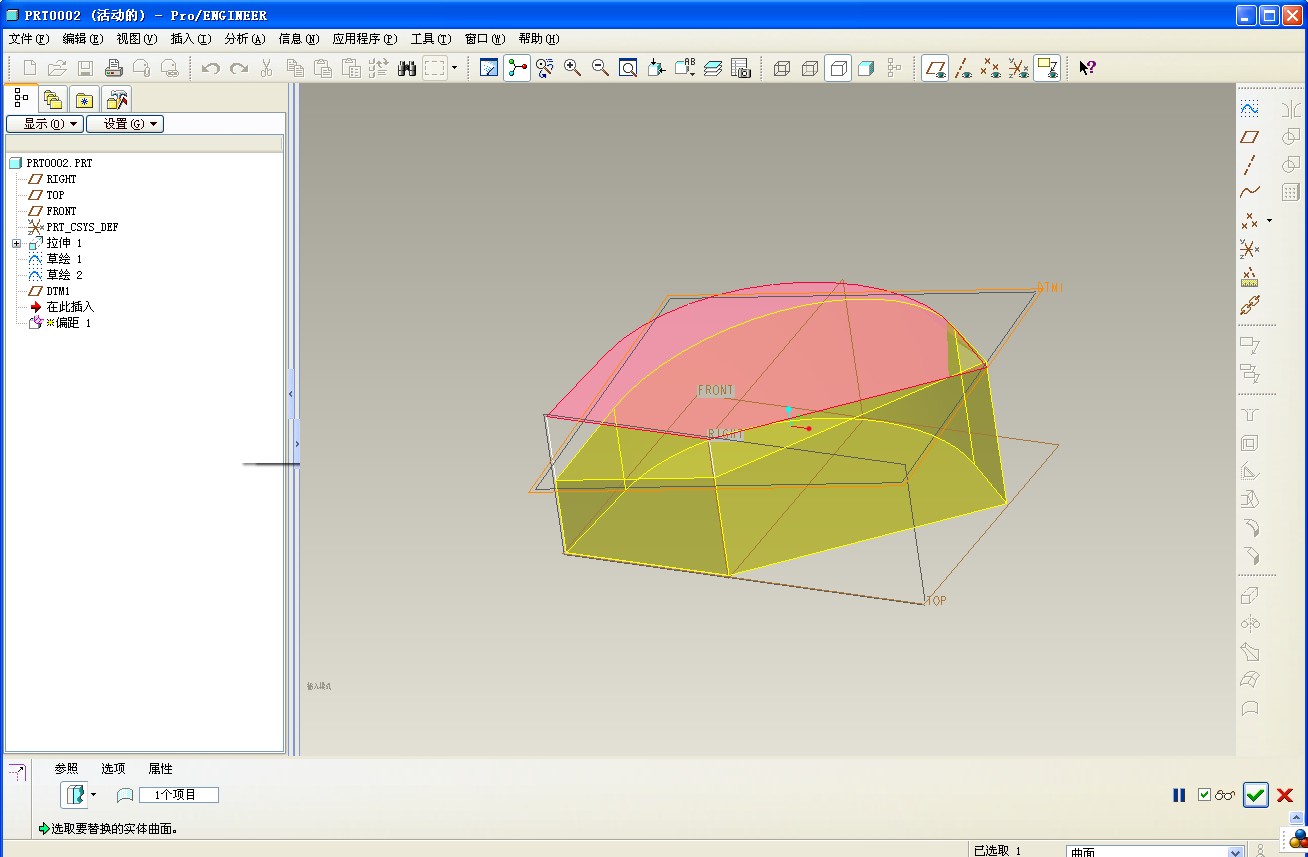The height and width of the screenshot is (857, 1308).
Task: Pause the offset feature tool
Action: [x=1179, y=795]
